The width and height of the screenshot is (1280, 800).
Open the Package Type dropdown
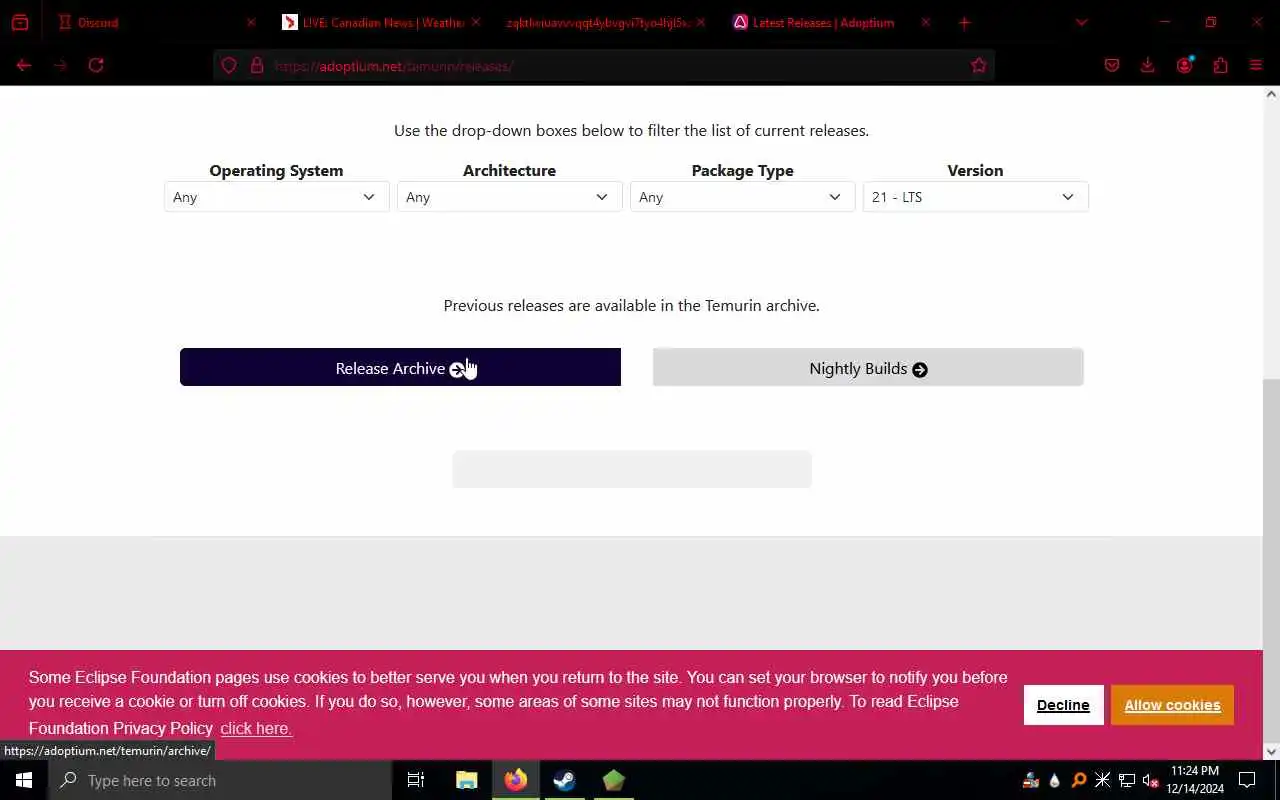[742, 197]
